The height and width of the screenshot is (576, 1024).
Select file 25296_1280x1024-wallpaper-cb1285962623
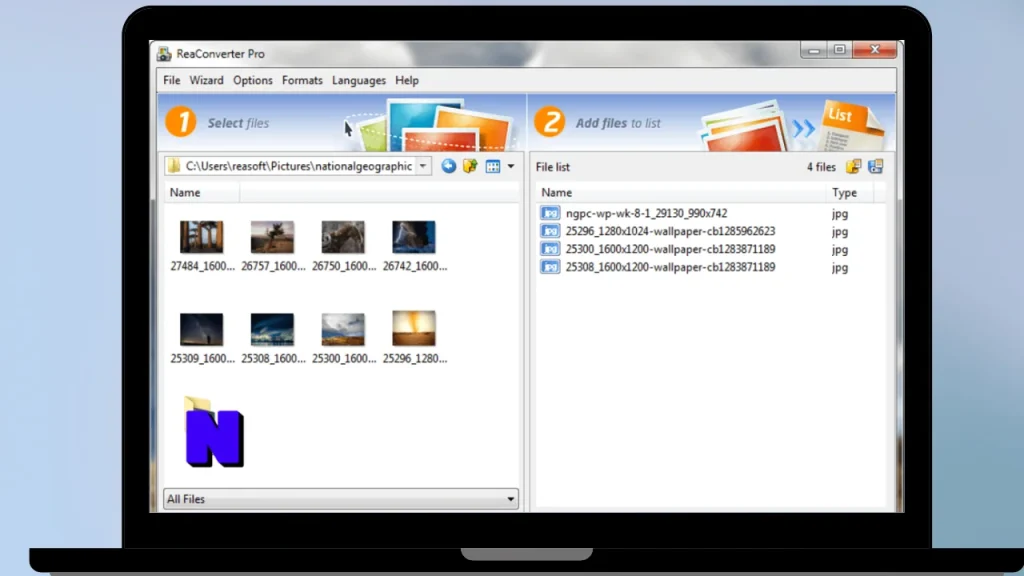[670, 231]
